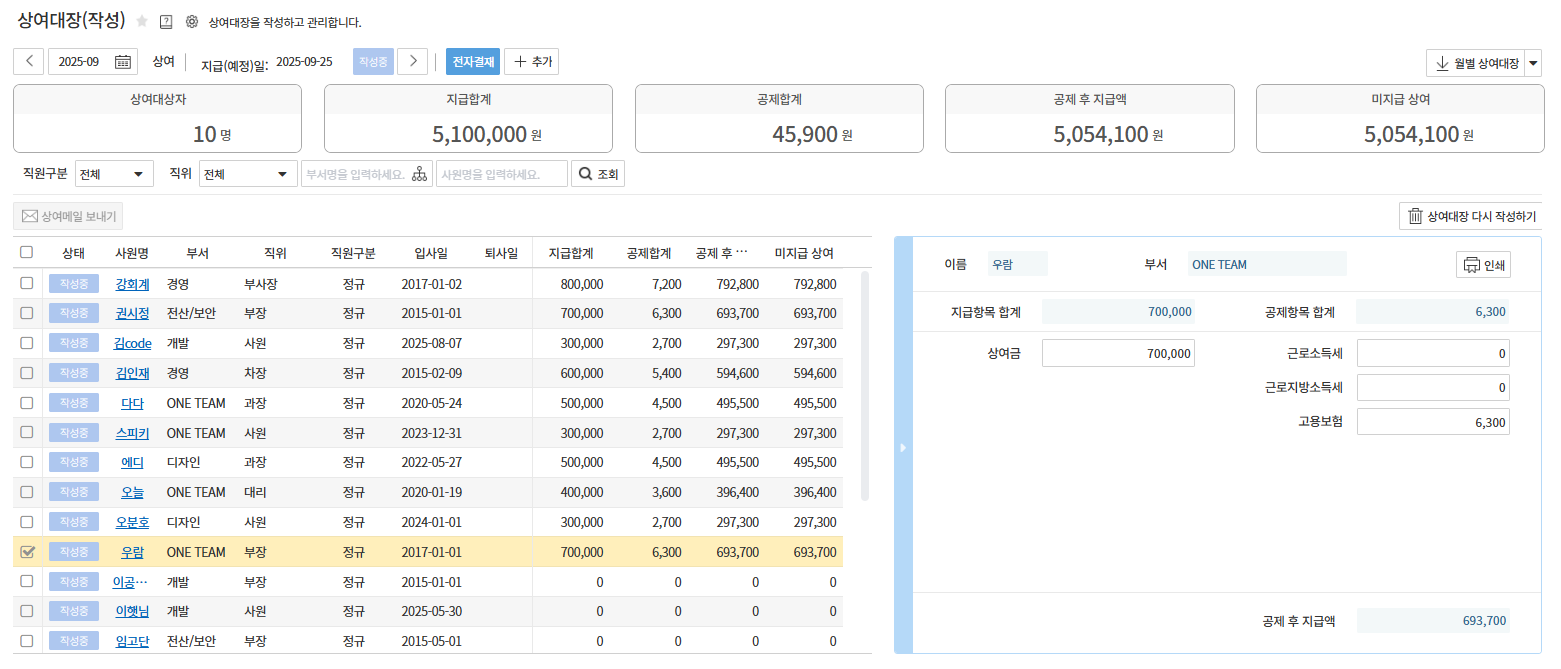This screenshot has height=669, width=1561.
Task: Go to next month arrow
Action: [412, 62]
